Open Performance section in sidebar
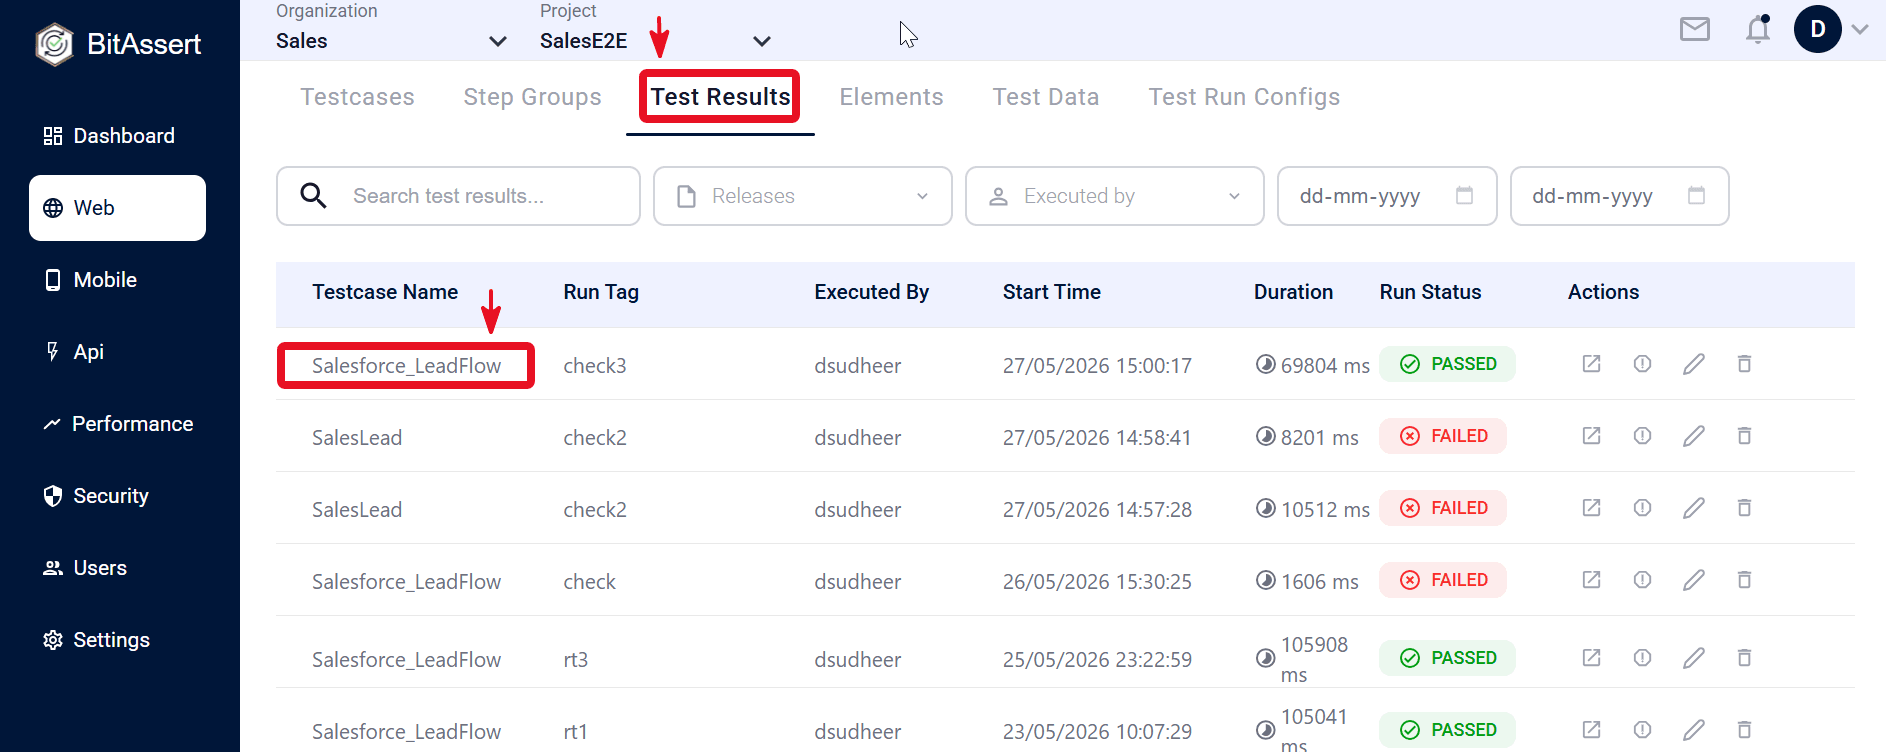 118,424
